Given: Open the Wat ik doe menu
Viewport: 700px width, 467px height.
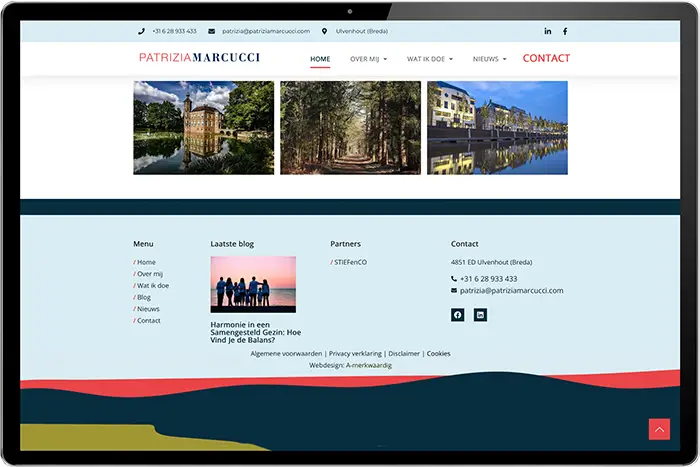Looking at the screenshot, I should (x=426, y=59).
